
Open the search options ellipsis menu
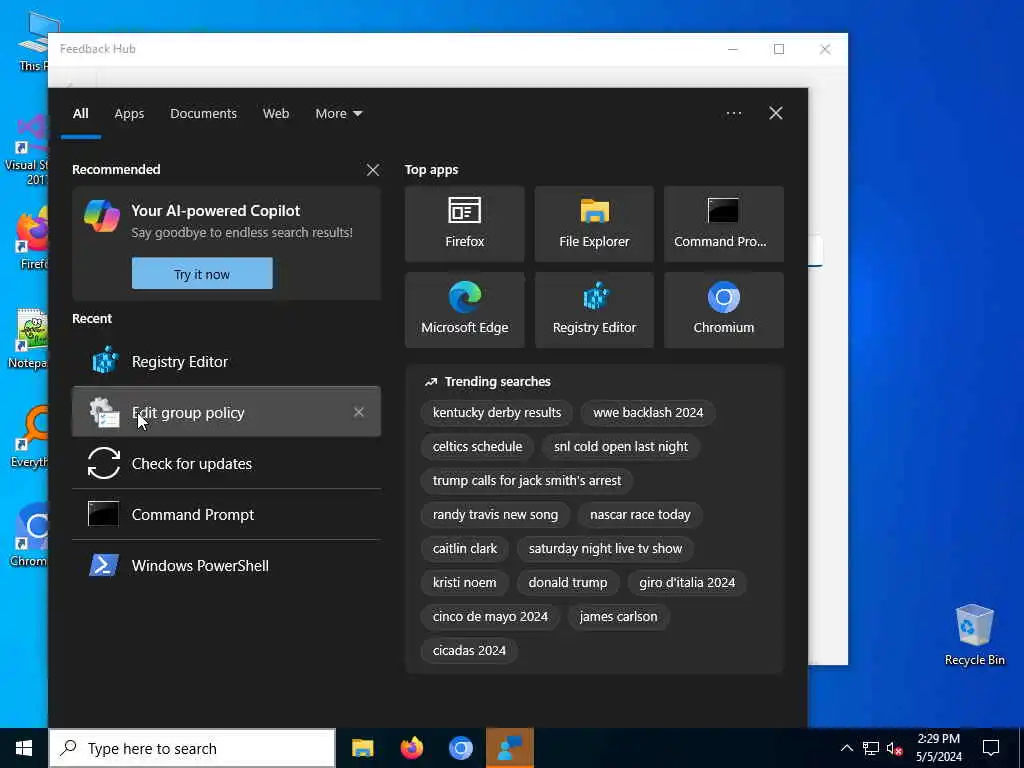pyautogui.click(x=733, y=114)
